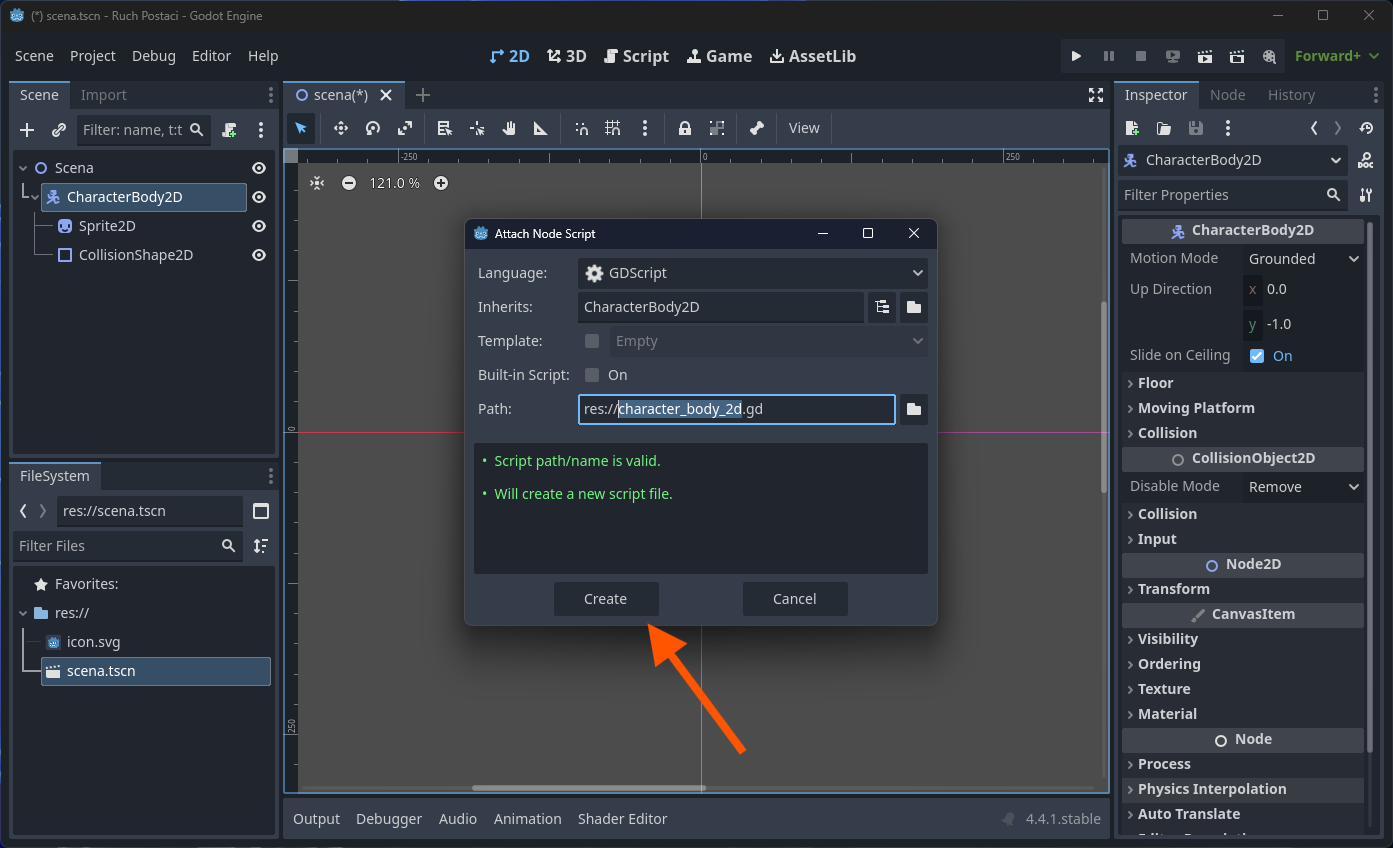Click Create in Attach Node Script
This screenshot has height=848, width=1393.
pos(606,599)
